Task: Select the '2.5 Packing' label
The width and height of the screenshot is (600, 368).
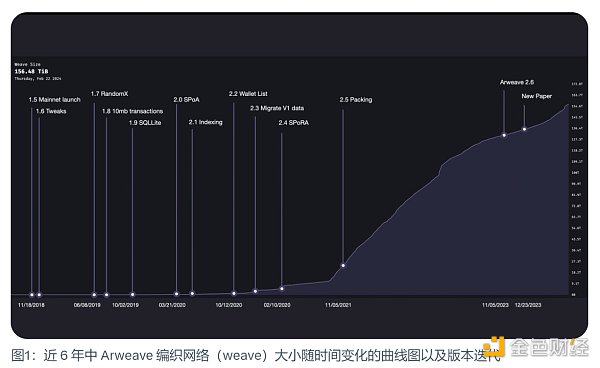Action: 355,99
